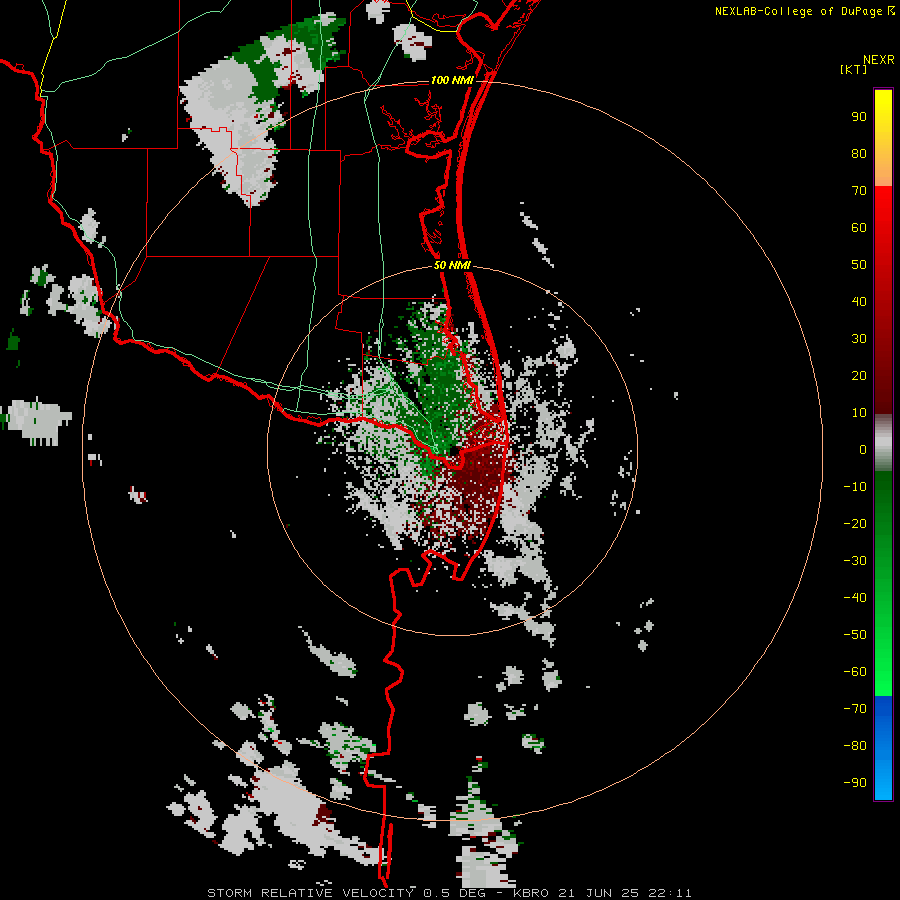Click the [KT] units label
The image size is (900, 900).
pos(853,69)
